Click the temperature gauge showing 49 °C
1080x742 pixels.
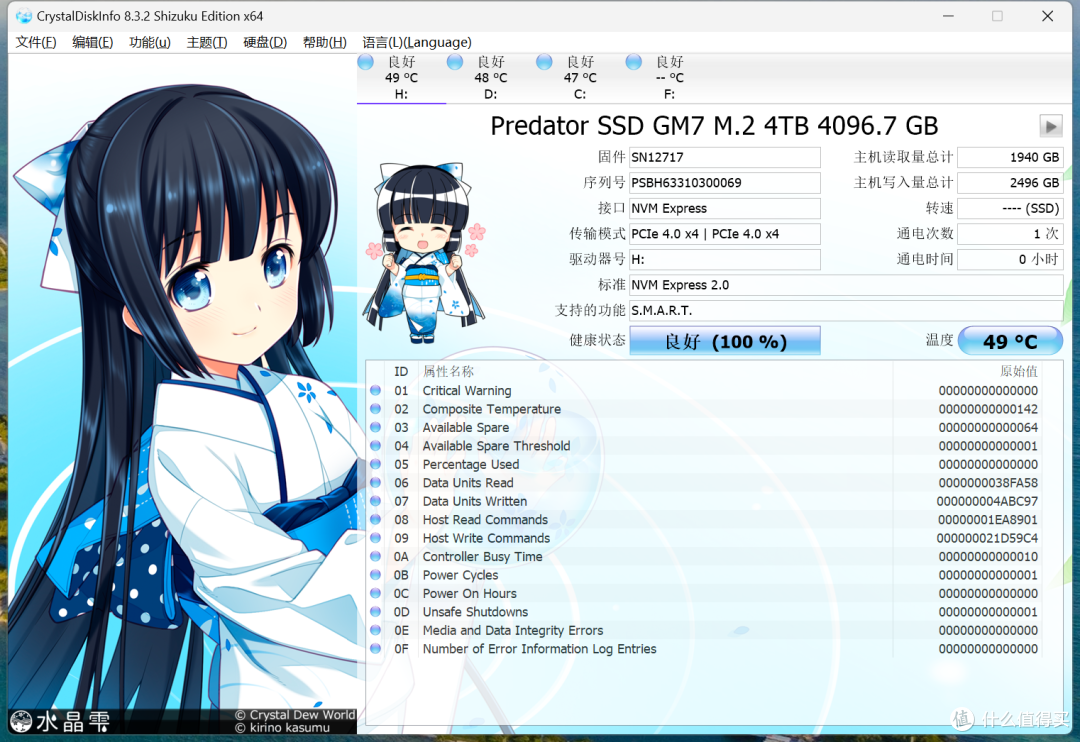click(x=1010, y=340)
